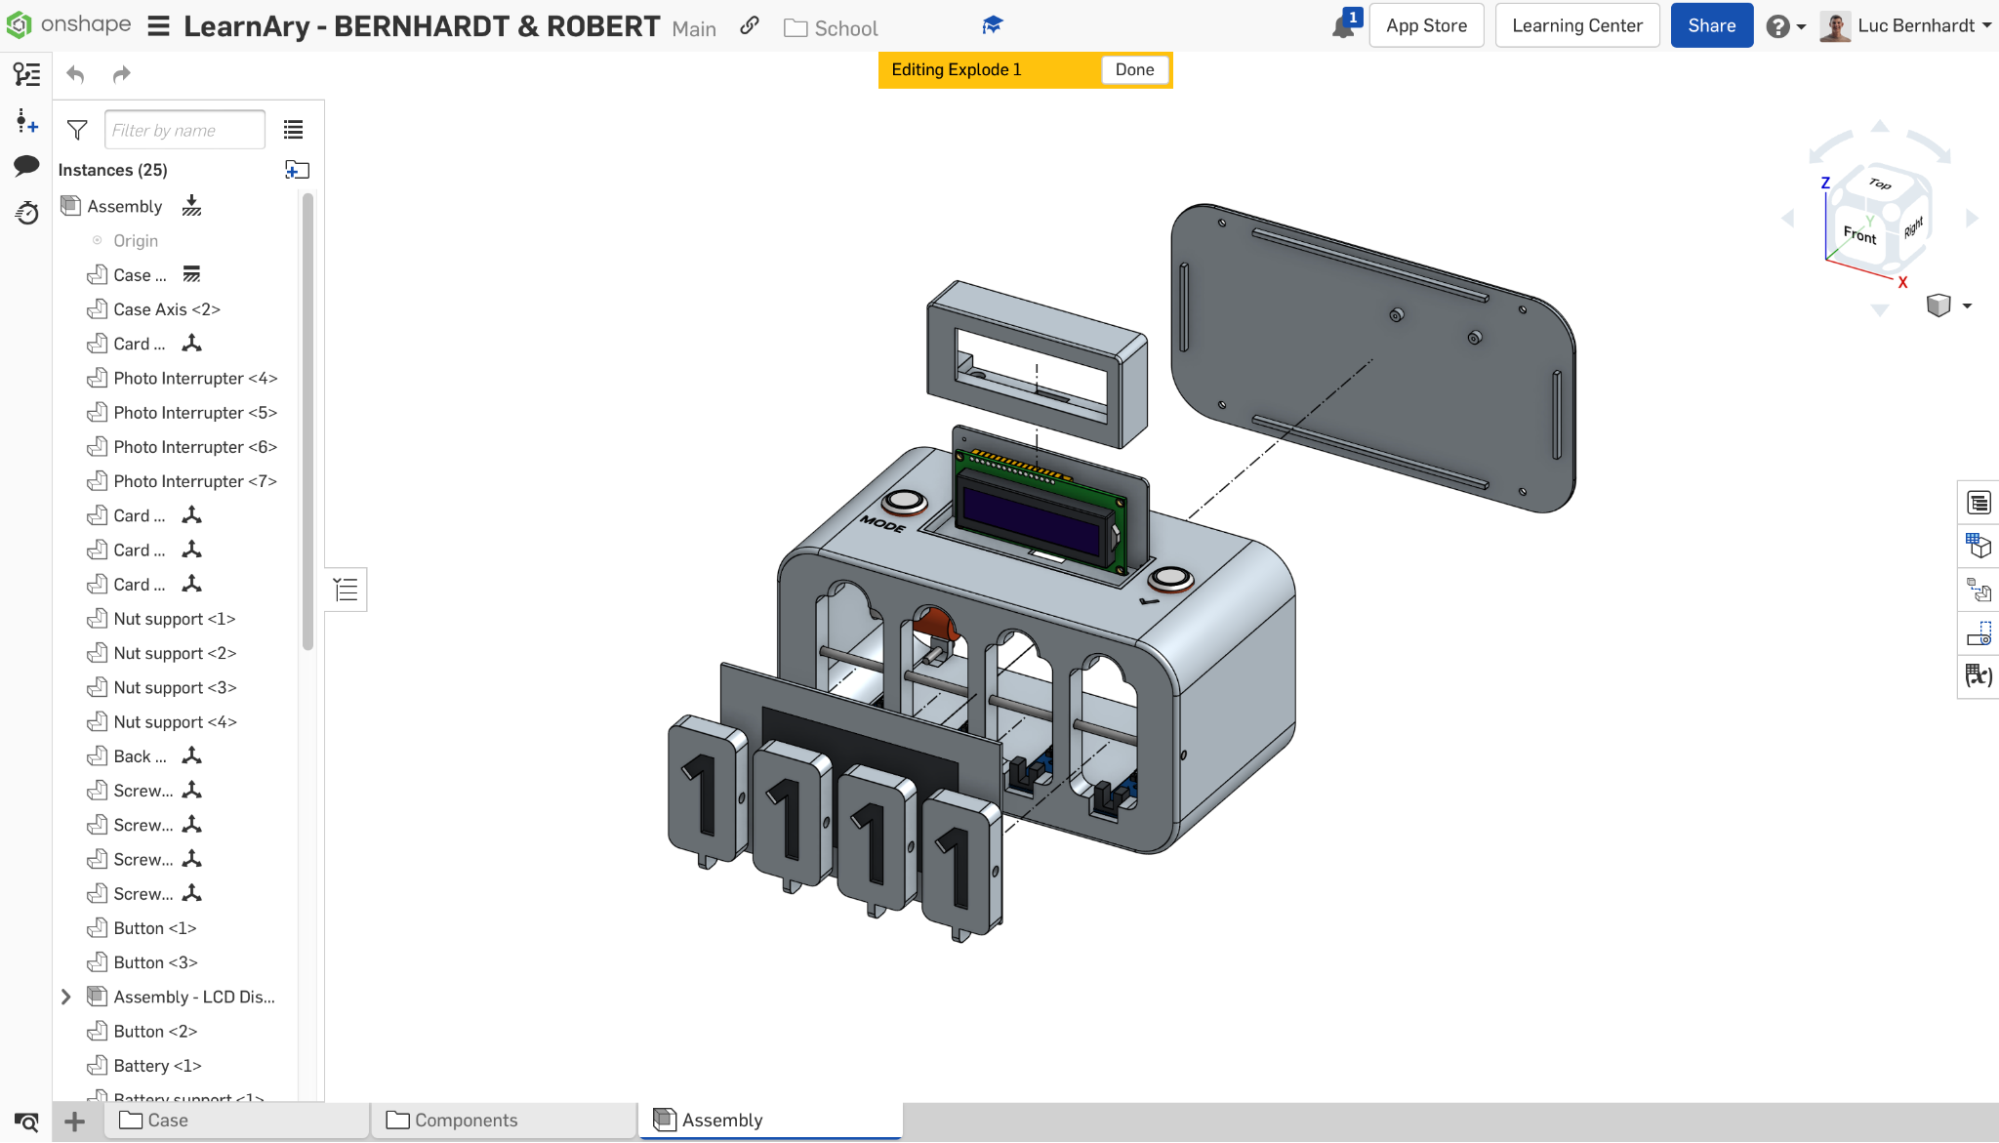1999x1143 pixels.
Task: Open the App Store menu
Action: pos(1426,25)
